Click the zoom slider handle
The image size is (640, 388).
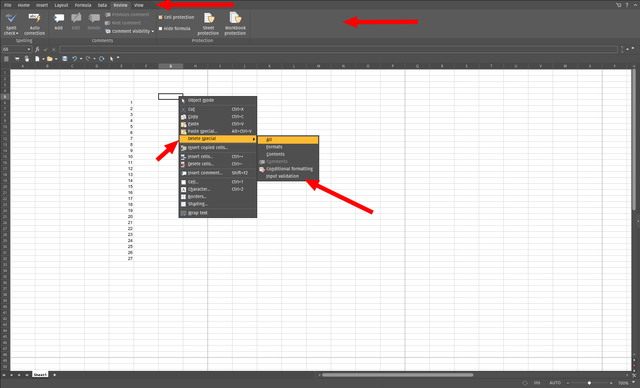click(x=589, y=383)
